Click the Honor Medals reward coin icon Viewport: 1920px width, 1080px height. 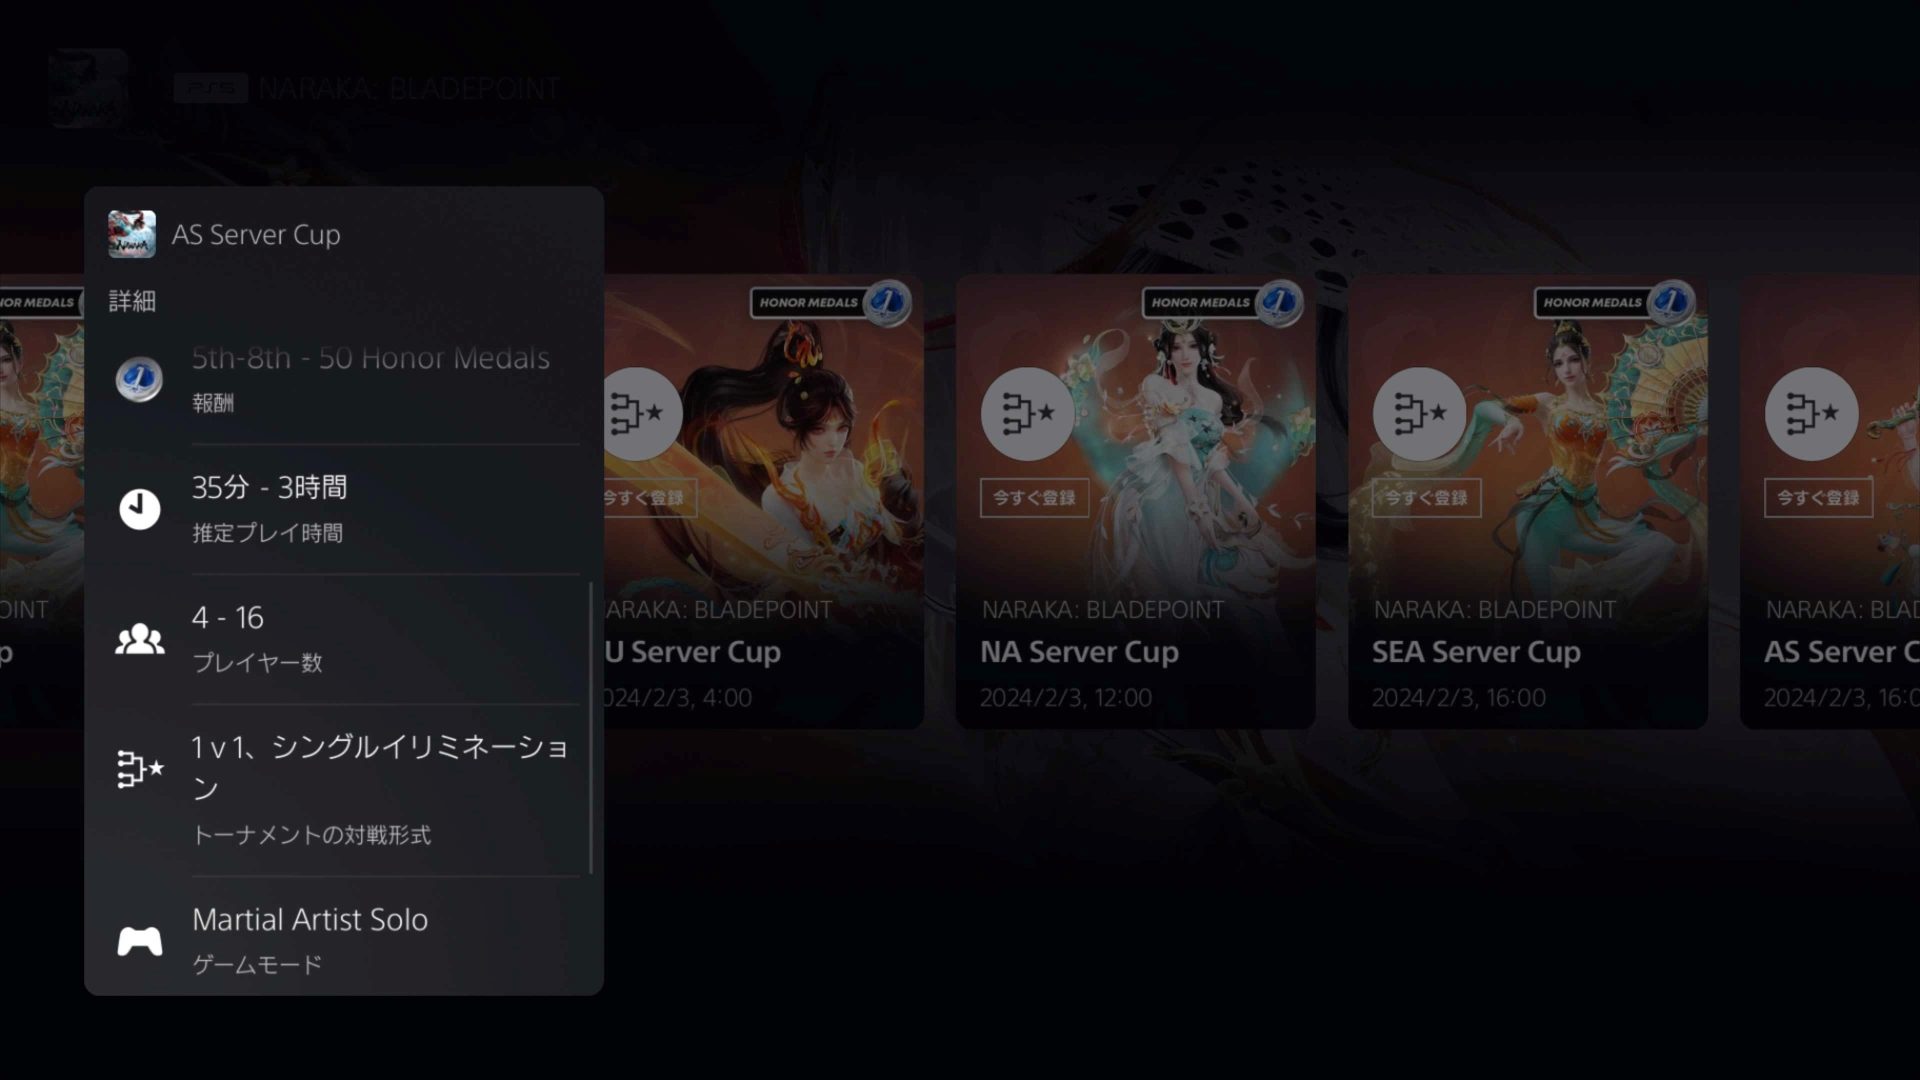139,380
